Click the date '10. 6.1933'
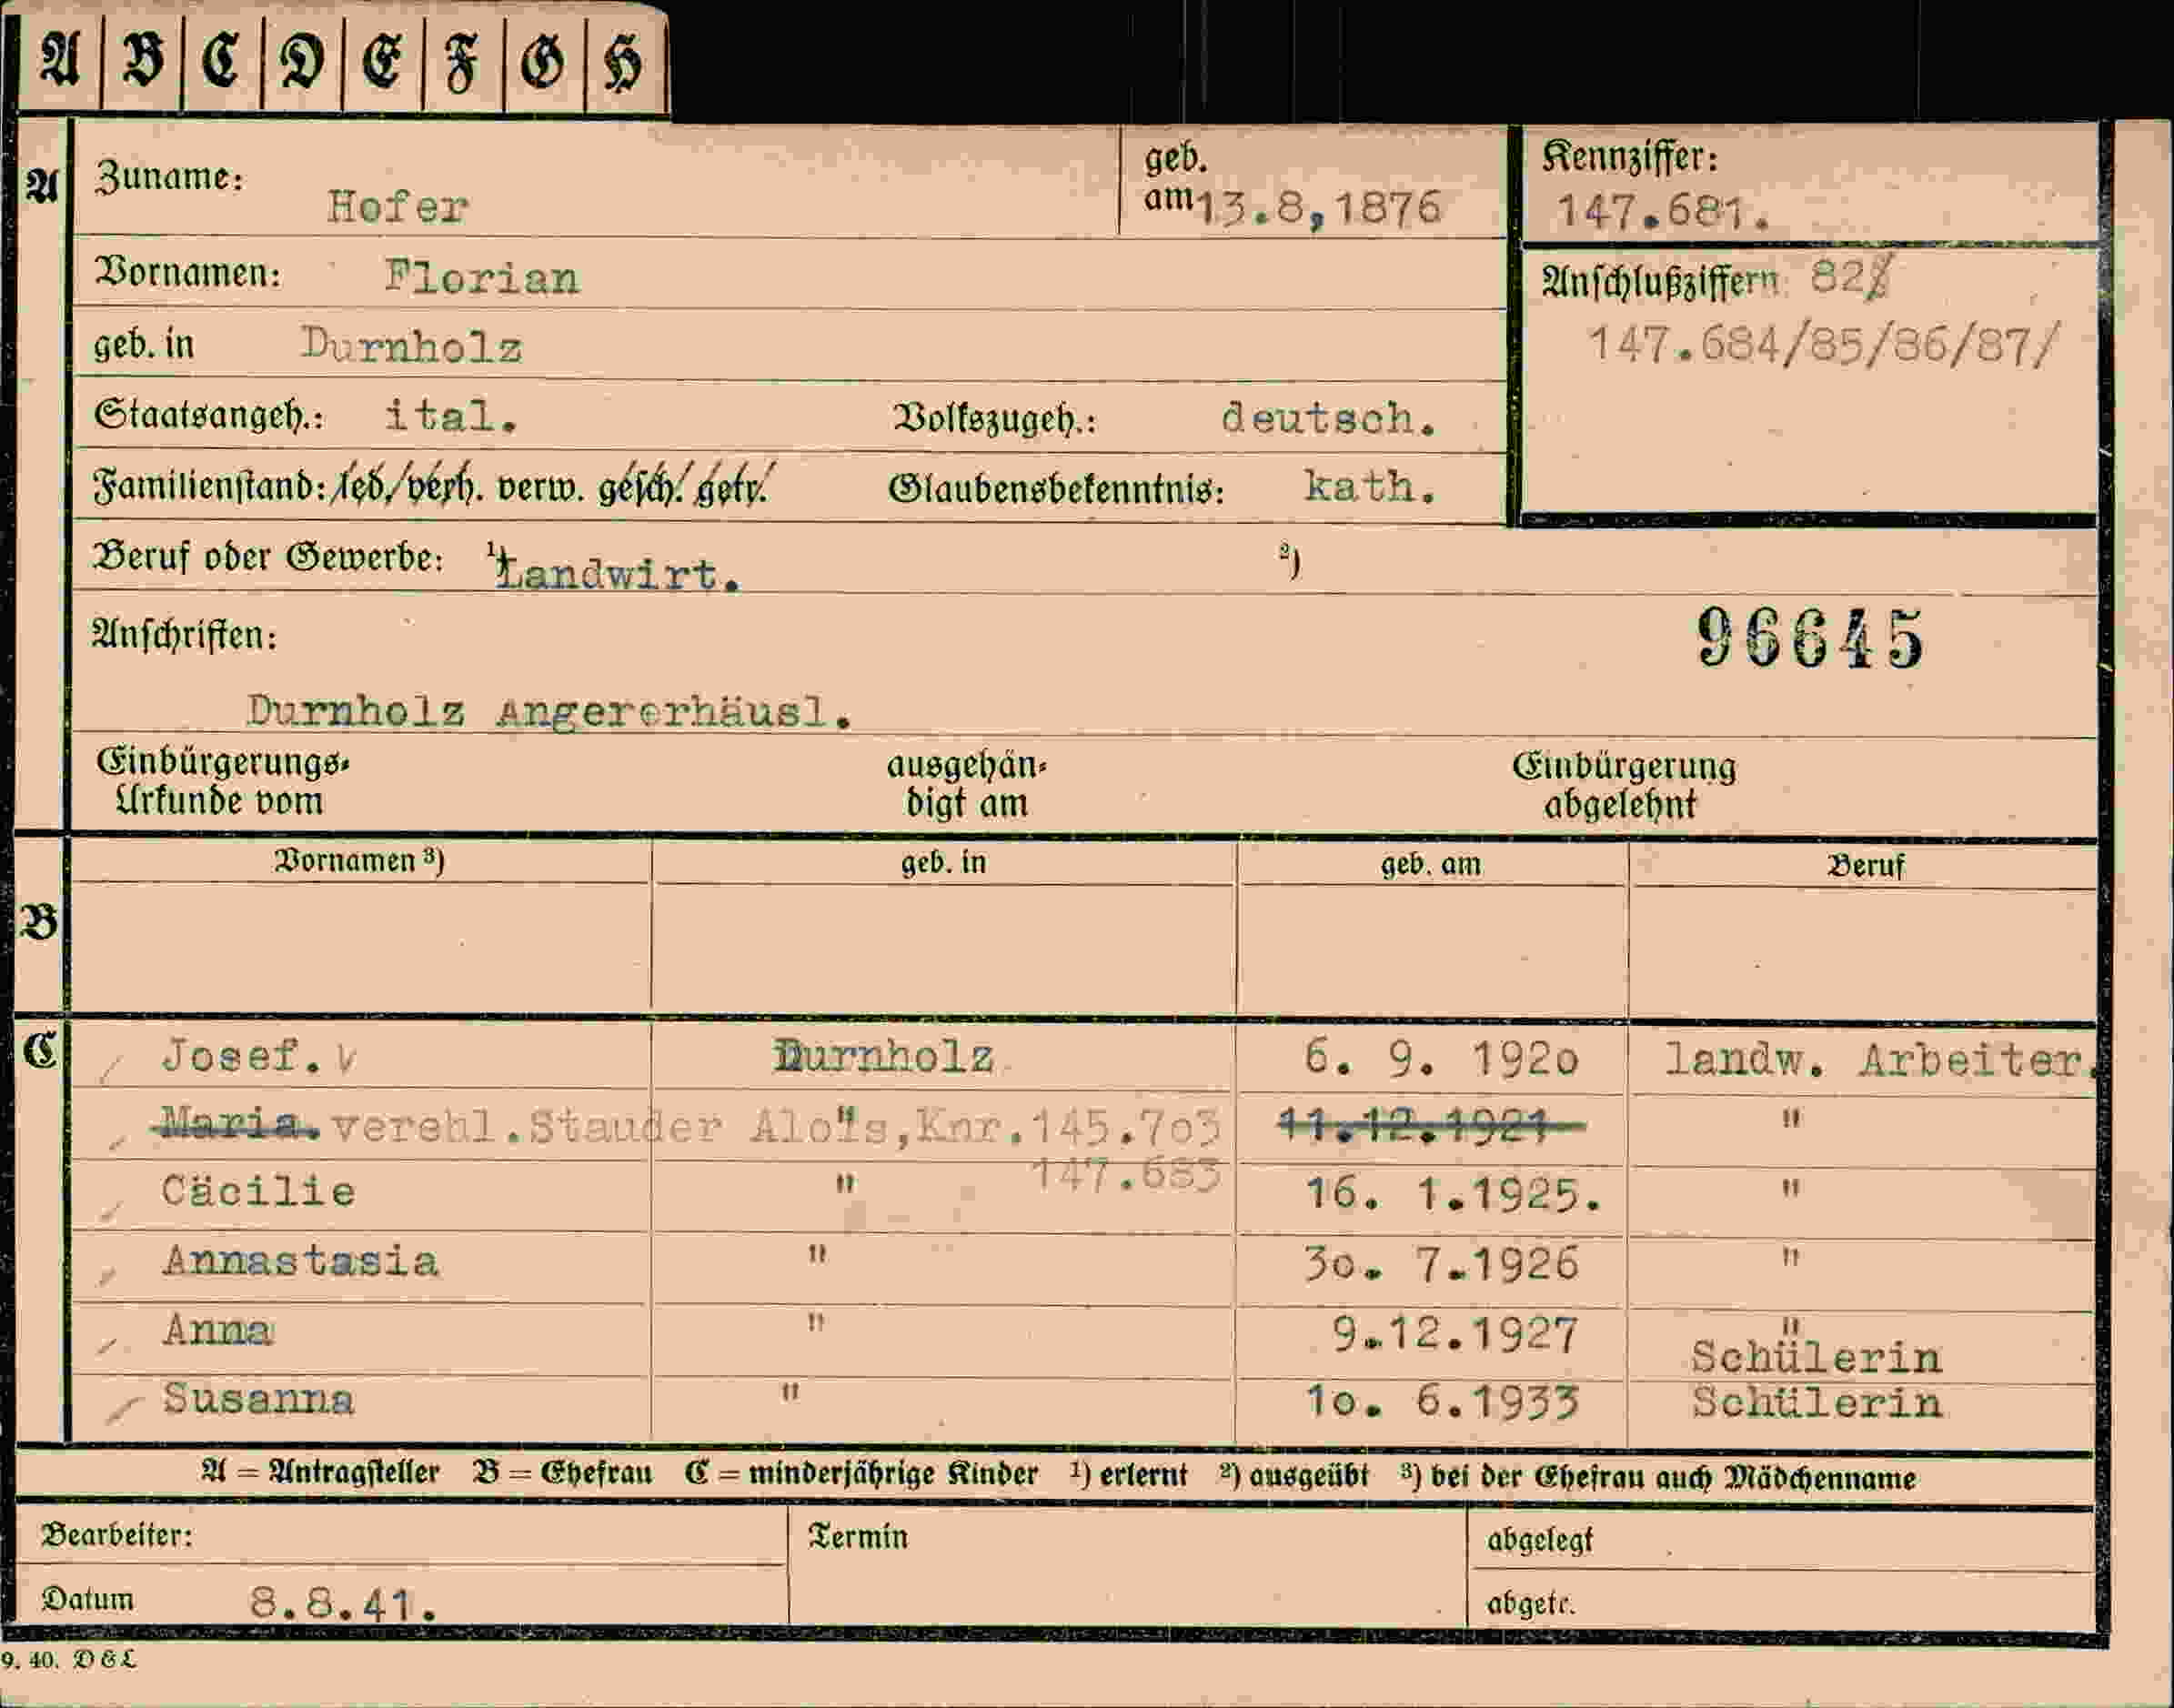Screen dimensions: 2174x1708 (x=1443, y=1402)
